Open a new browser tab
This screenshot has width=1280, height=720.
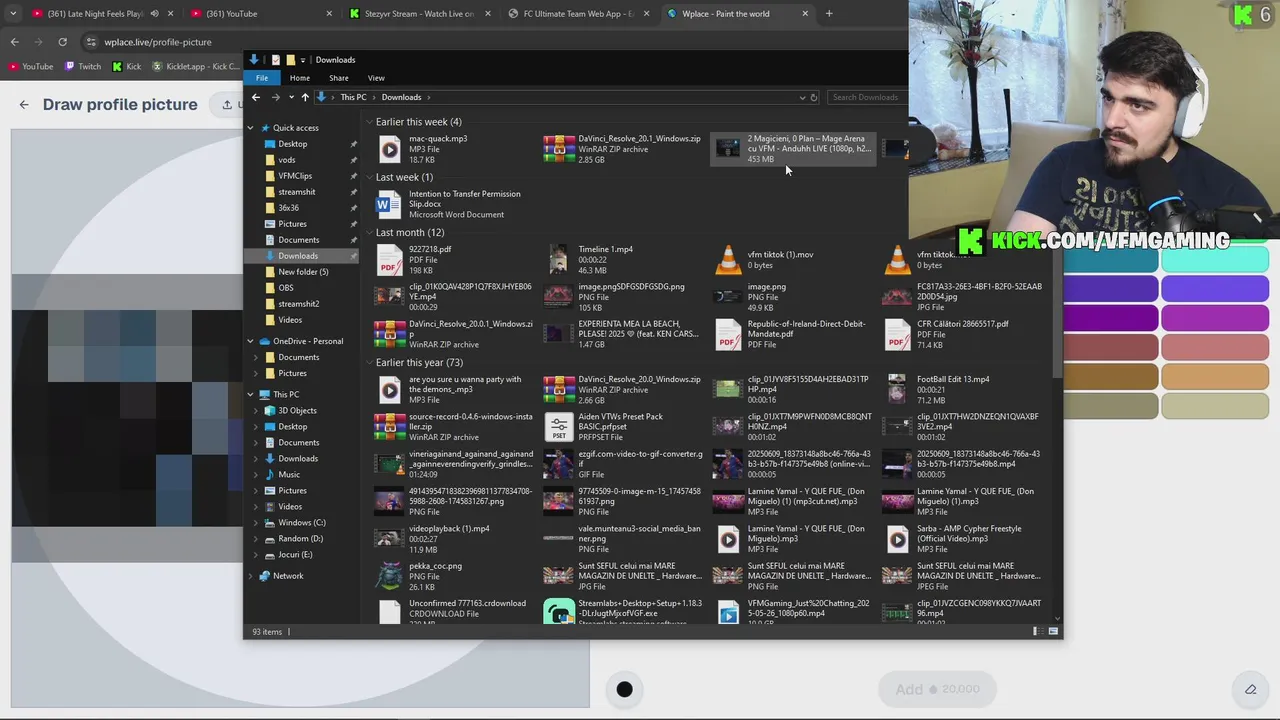pyautogui.click(x=829, y=14)
